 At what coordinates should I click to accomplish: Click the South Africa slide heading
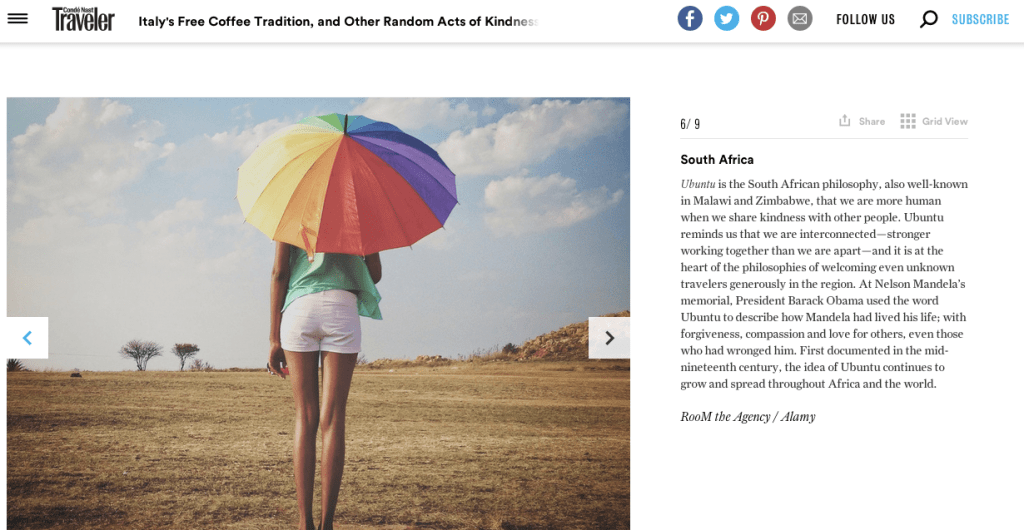tap(717, 159)
